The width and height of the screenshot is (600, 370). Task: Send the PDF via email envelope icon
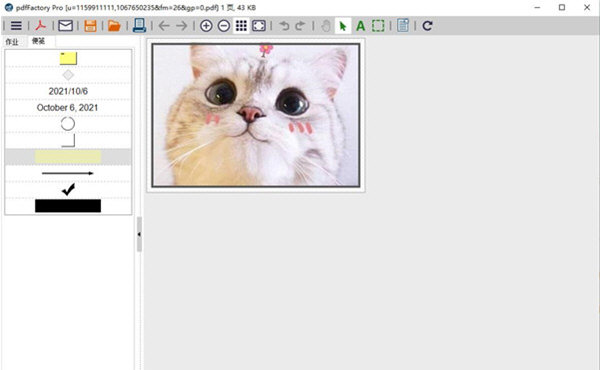tap(65, 26)
